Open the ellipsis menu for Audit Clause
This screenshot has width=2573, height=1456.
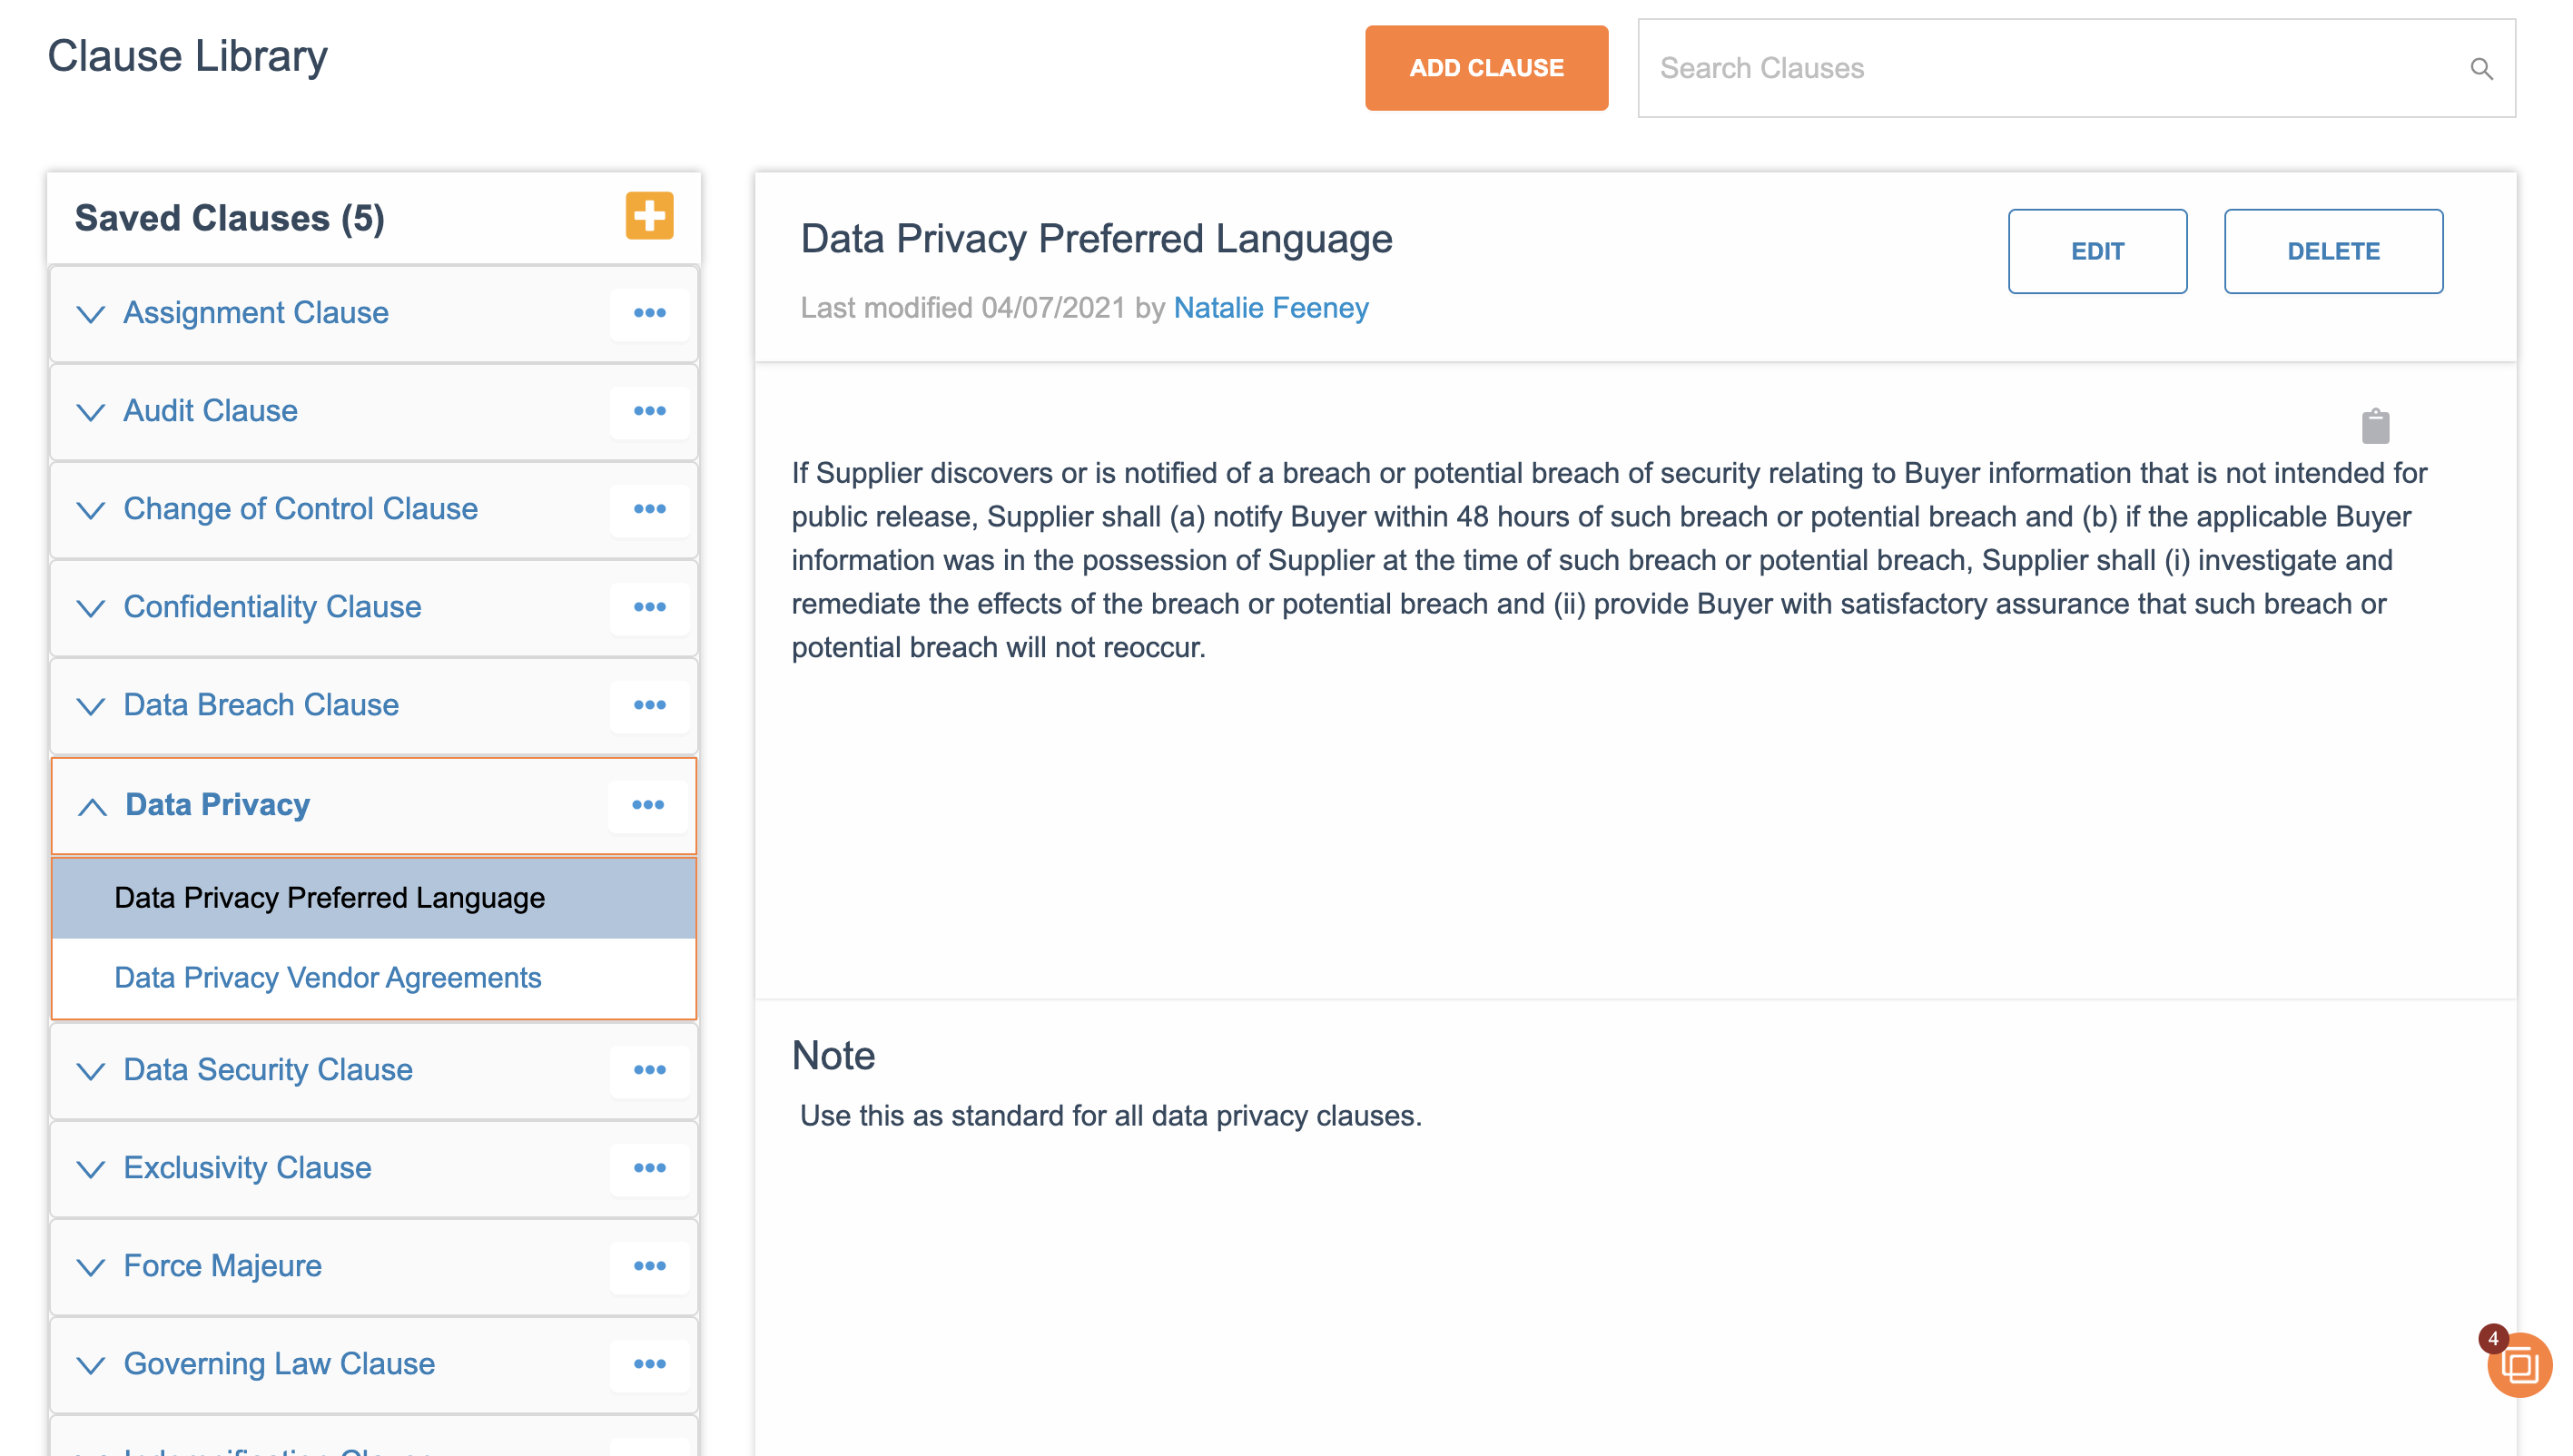pos(649,411)
